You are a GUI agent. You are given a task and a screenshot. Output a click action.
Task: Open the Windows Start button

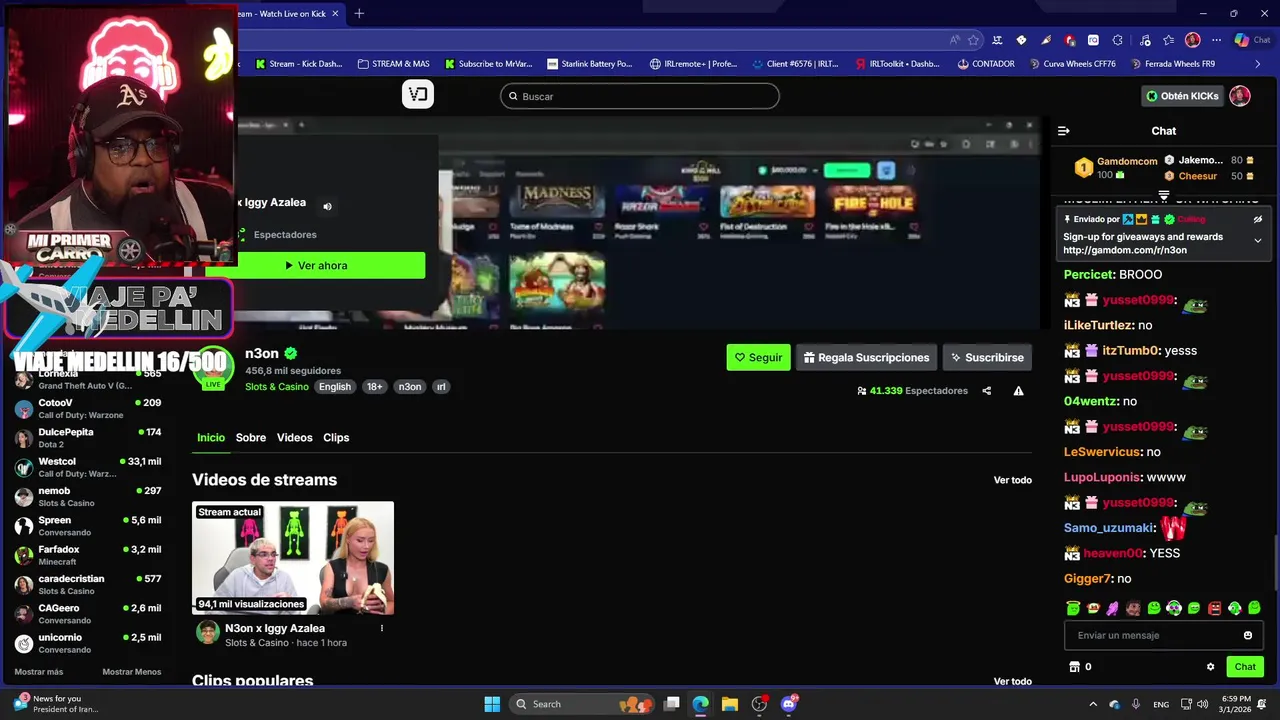[492, 704]
